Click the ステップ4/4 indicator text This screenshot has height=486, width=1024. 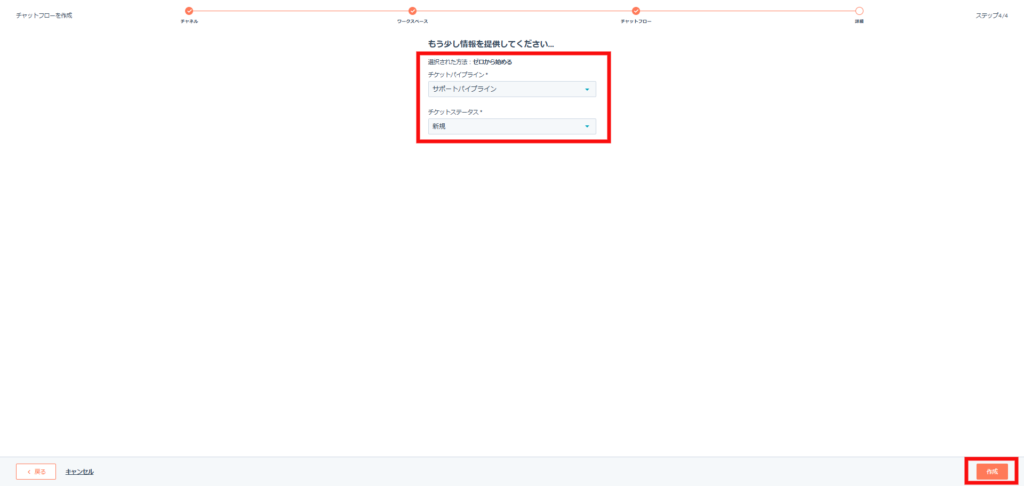pyautogui.click(x=992, y=16)
